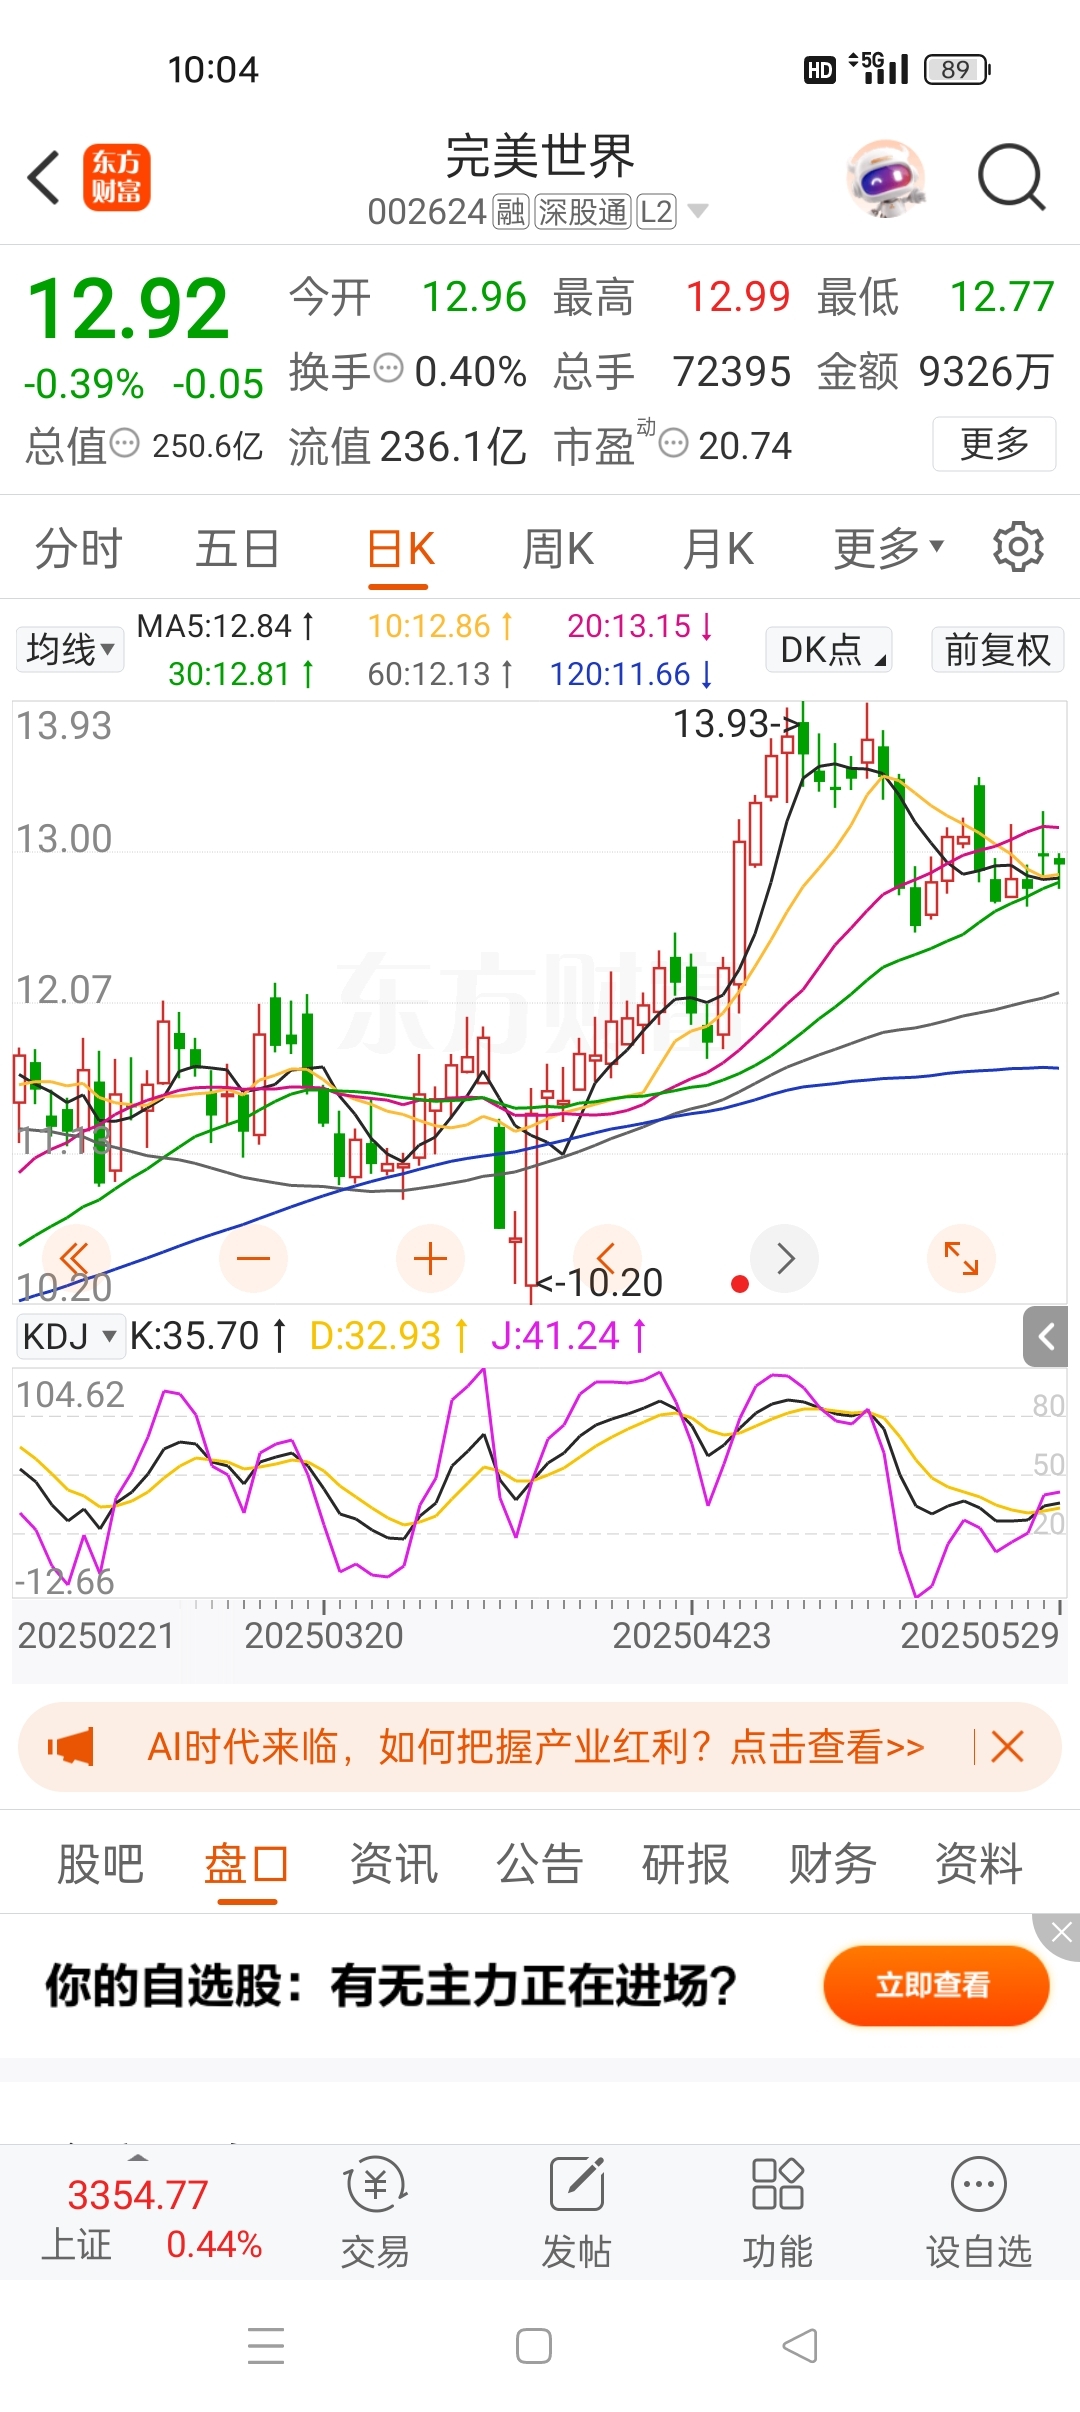
Task: Tap the 立即查看 orange button
Action: [x=936, y=1985]
